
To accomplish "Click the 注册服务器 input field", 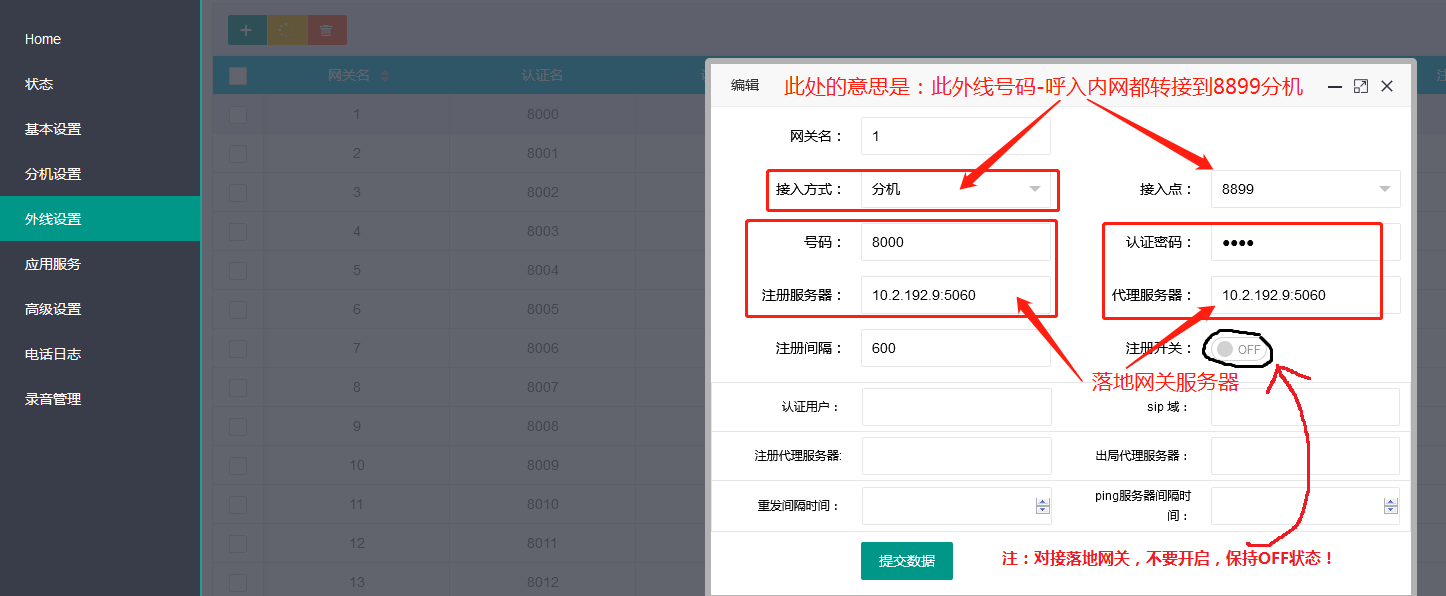I will (x=955, y=295).
